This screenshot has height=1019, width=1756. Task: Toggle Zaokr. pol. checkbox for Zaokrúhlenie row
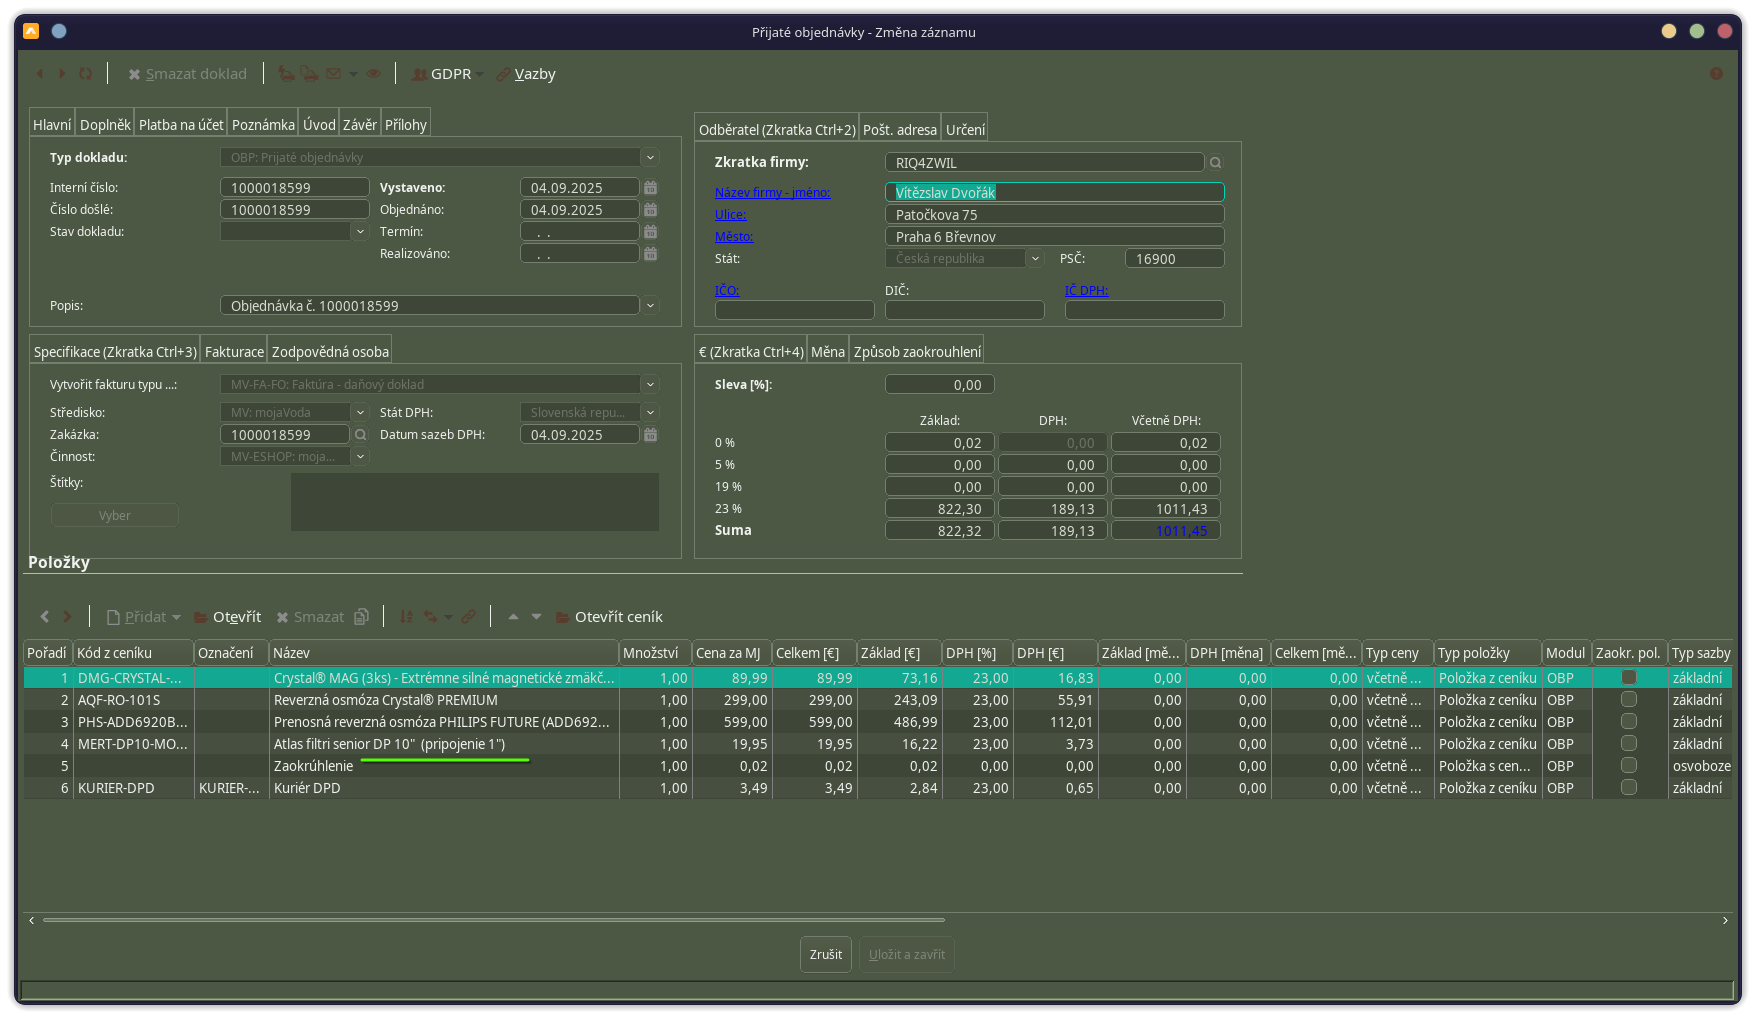pos(1629,766)
